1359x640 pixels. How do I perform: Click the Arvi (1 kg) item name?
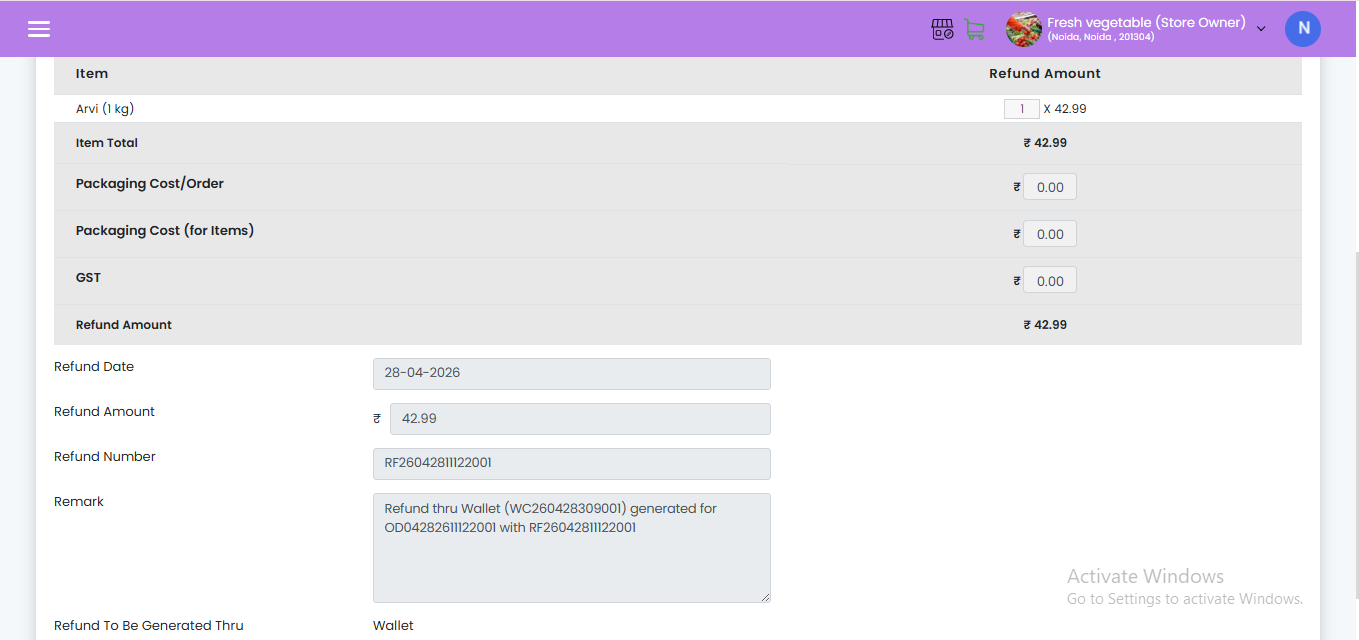coord(105,109)
